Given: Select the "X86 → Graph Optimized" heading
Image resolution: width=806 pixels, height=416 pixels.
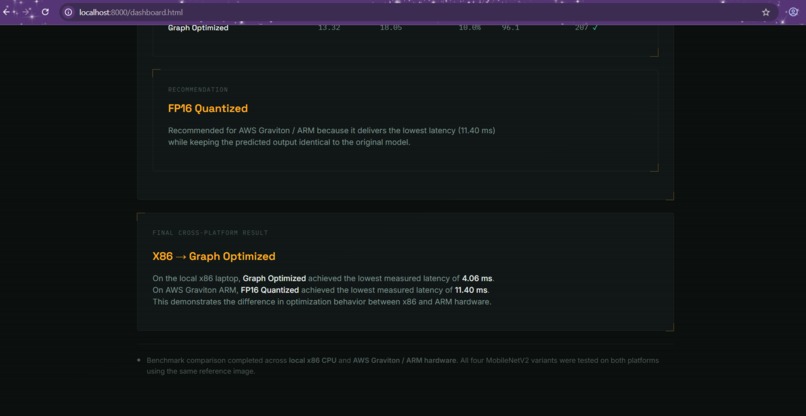Looking at the screenshot, I should 214,257.
